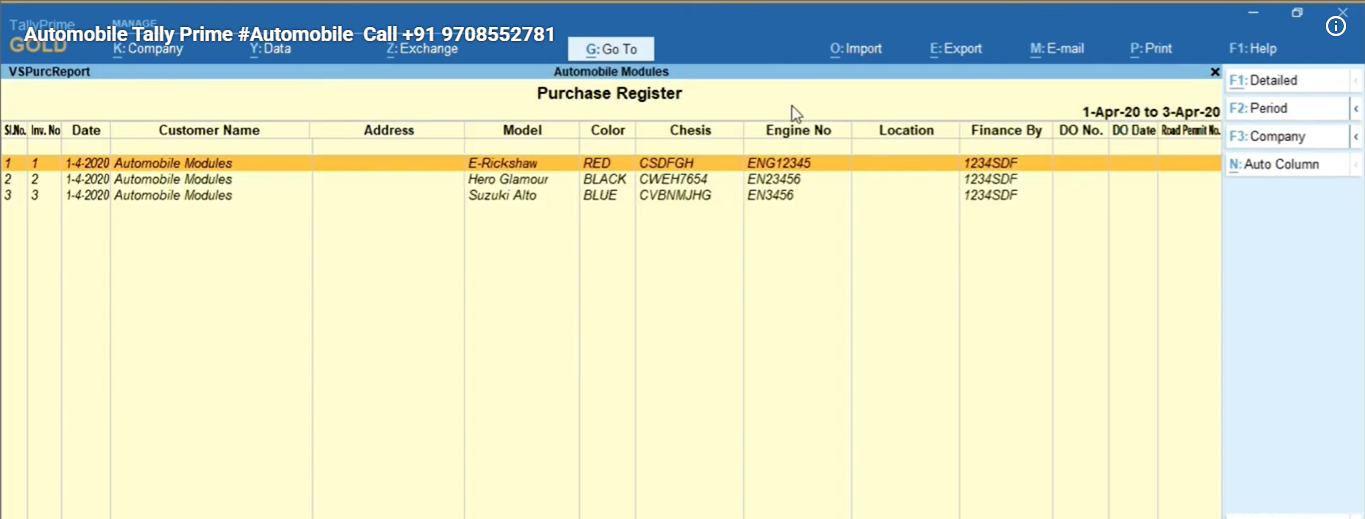Screen dimensions: 1365x519
Task: Click the N: Auto Column button
Action: coord(1287,164)
